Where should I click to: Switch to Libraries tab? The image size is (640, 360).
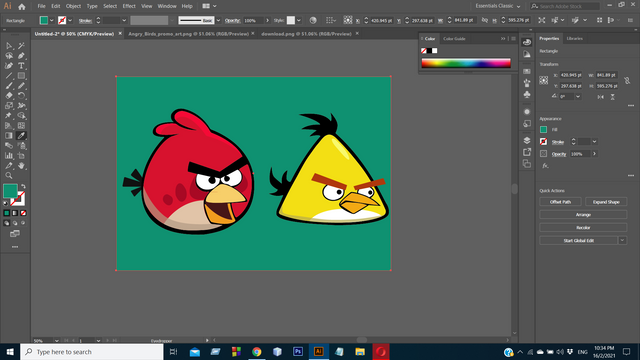[x=574, y=38]
